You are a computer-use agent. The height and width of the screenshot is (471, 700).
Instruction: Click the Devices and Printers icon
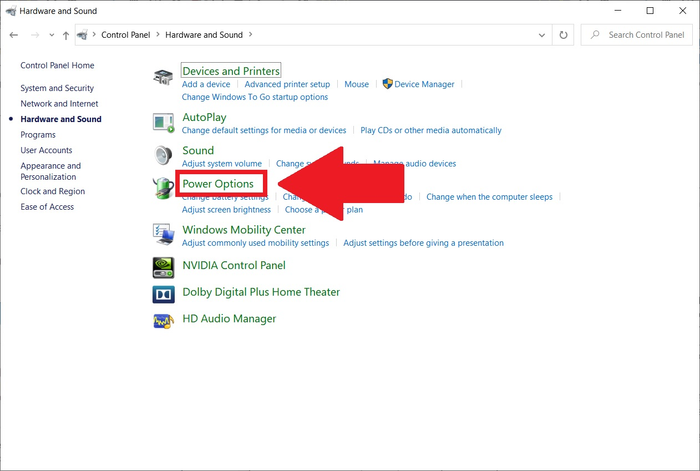coord(163,77)
